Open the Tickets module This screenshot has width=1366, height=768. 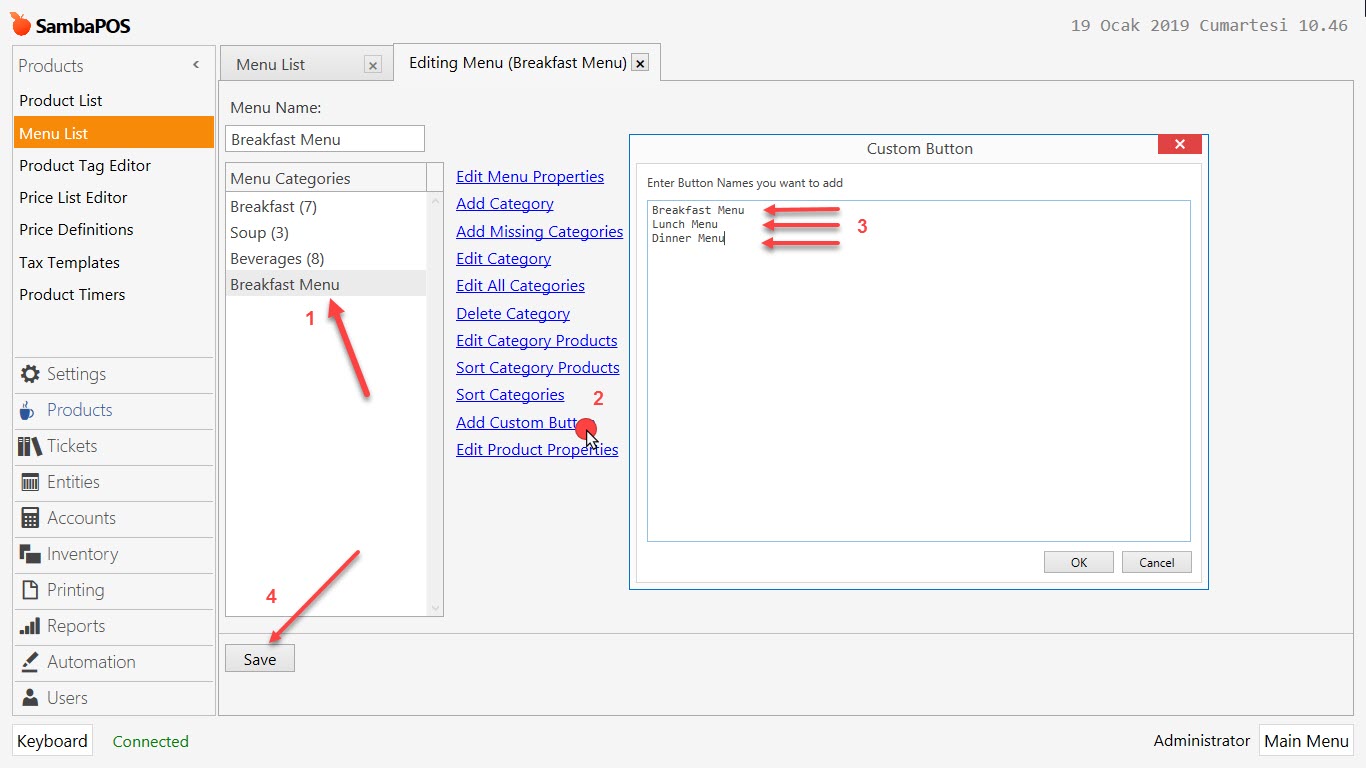[70, 446]
